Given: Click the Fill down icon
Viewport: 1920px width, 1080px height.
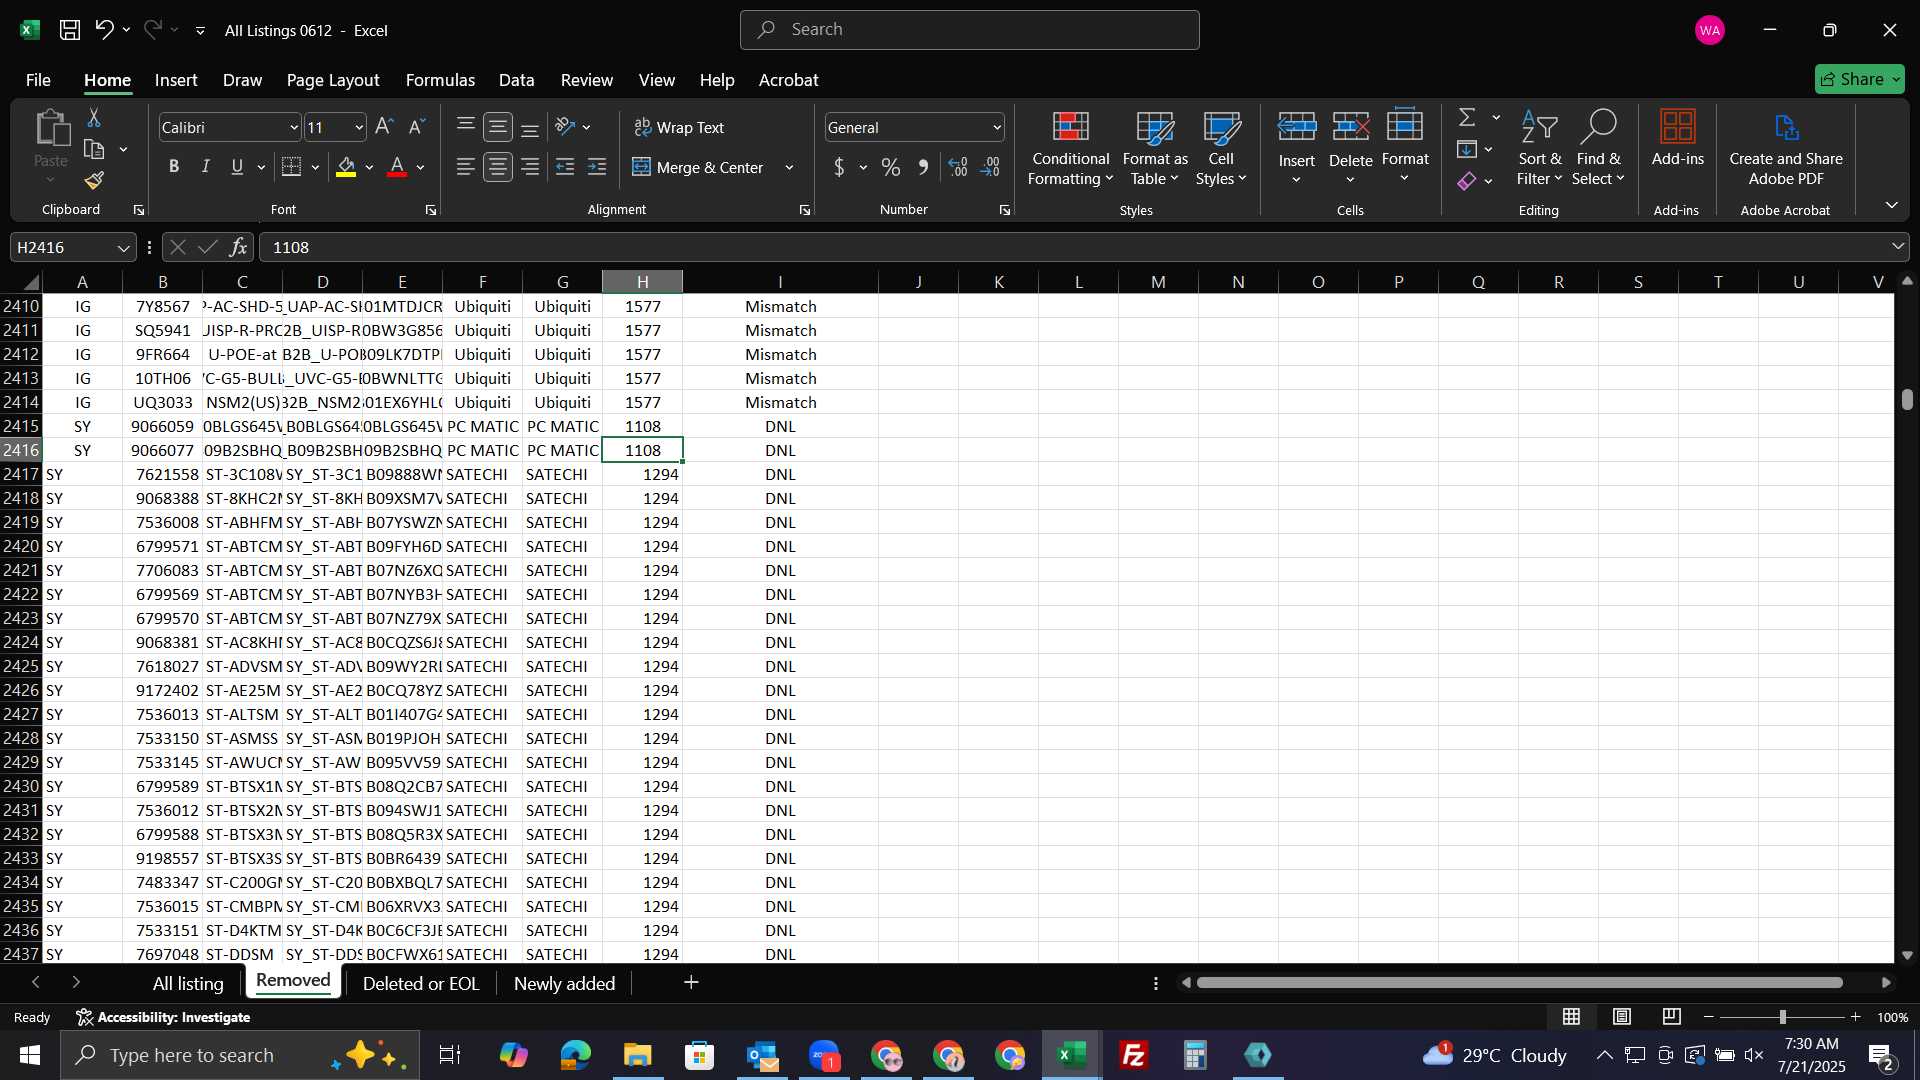Looking at the screenshot, I should pyautogui.click(x=1467, y=150).
